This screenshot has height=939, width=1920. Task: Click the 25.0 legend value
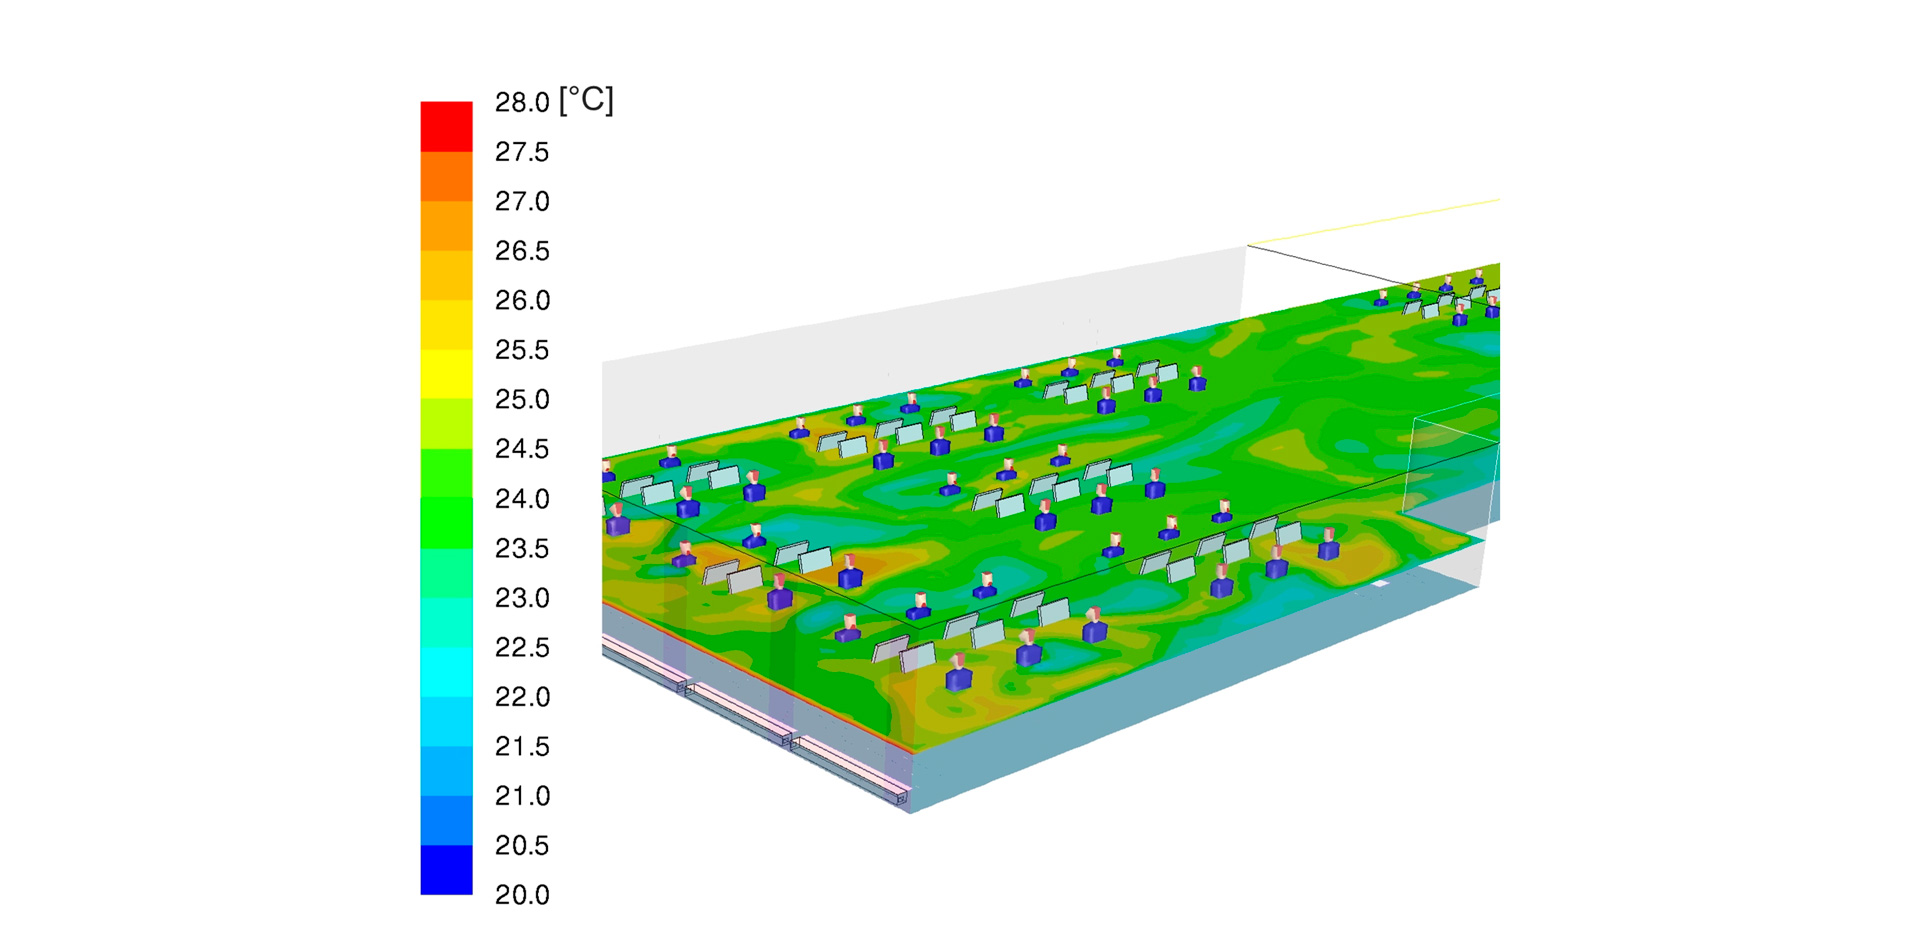coord(522,400)
